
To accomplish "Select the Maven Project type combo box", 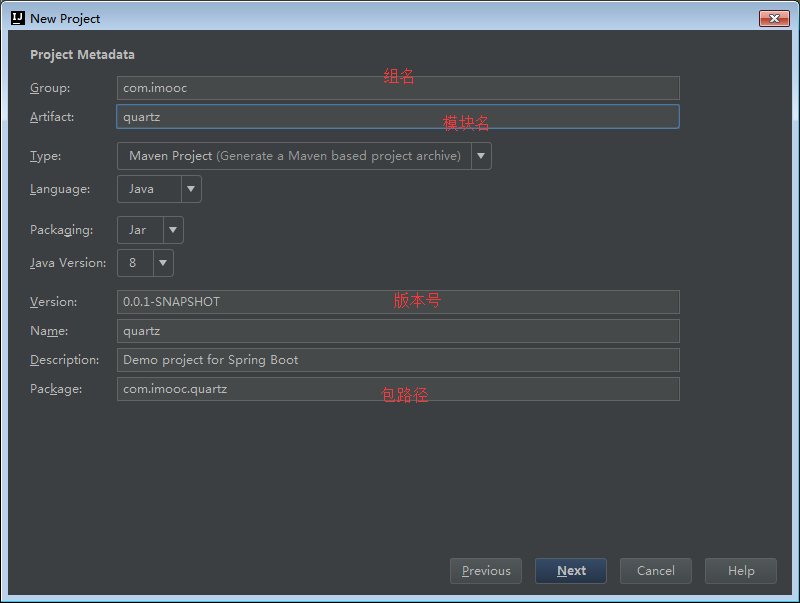I will pyautogui.click(x=290, y=156).
